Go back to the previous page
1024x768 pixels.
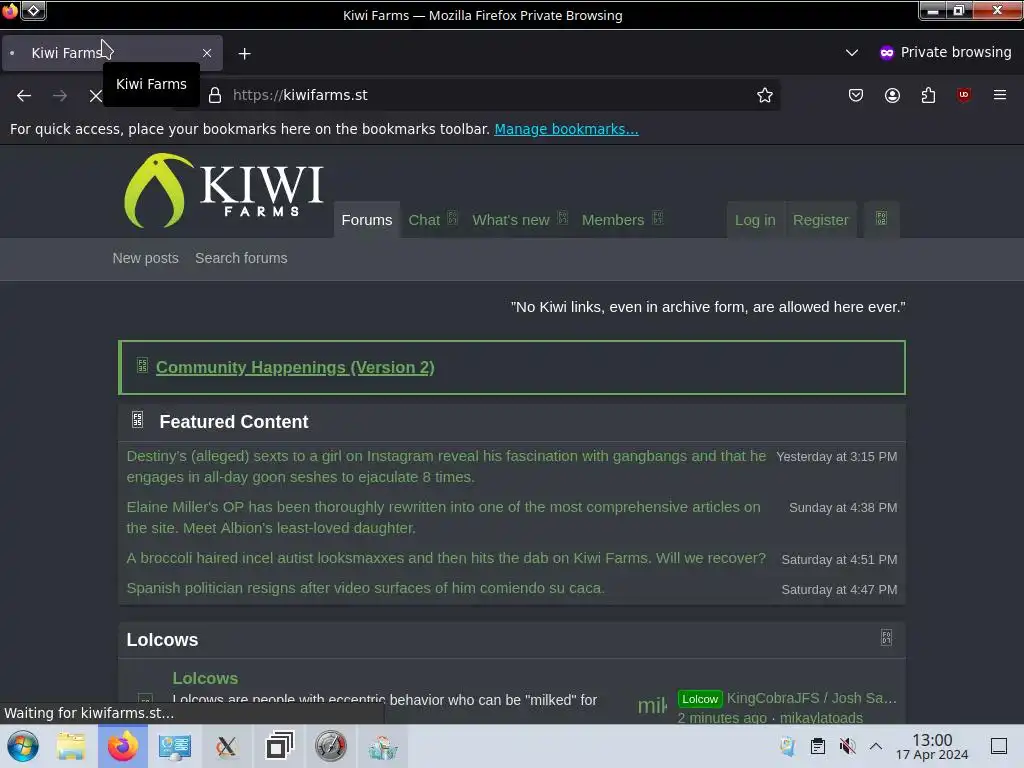click(24, 95)
